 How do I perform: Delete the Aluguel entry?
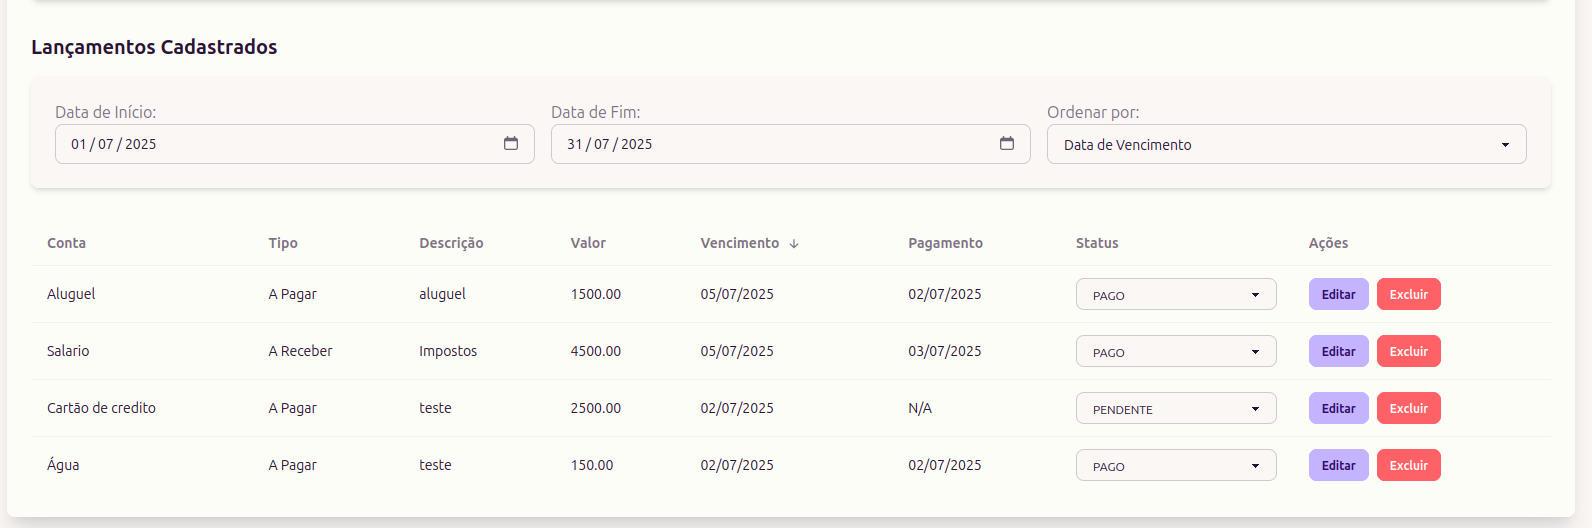(1408, 294)
